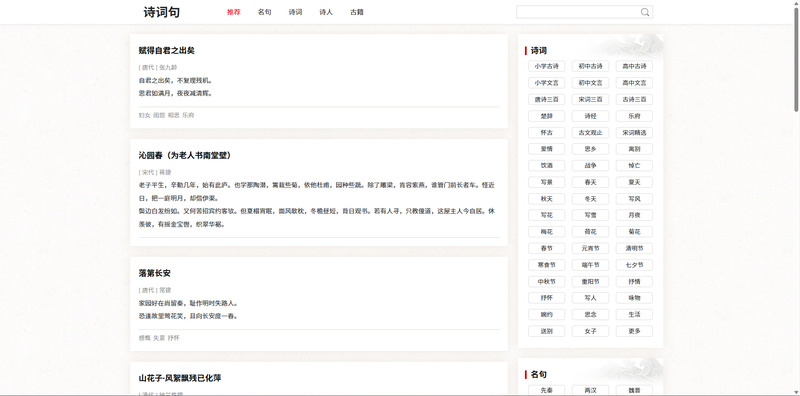Image resolution: width=800 pixels, height=396 pixels.
Task: Pick the 重阳节 festival button
Action: [x=590, y=282]
